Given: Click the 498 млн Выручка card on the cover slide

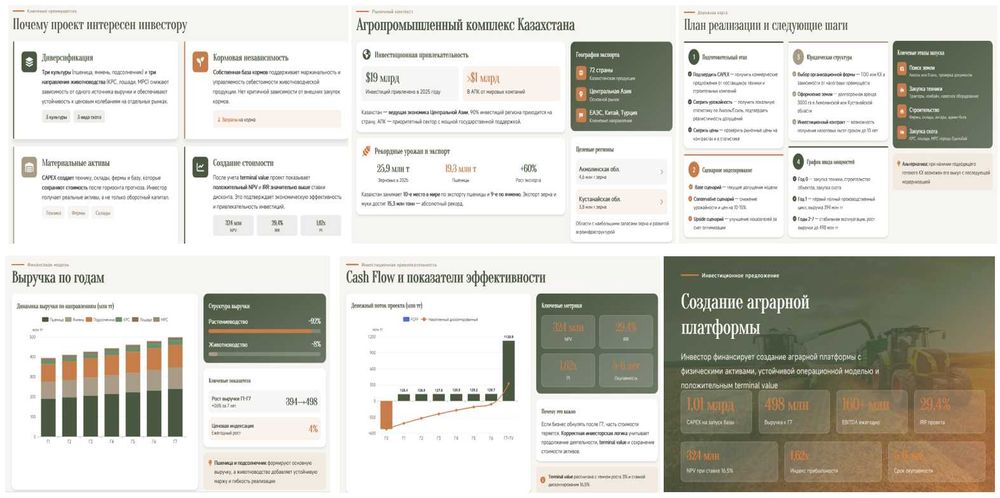Looking at the screenshot, I should tap(794, 411).
